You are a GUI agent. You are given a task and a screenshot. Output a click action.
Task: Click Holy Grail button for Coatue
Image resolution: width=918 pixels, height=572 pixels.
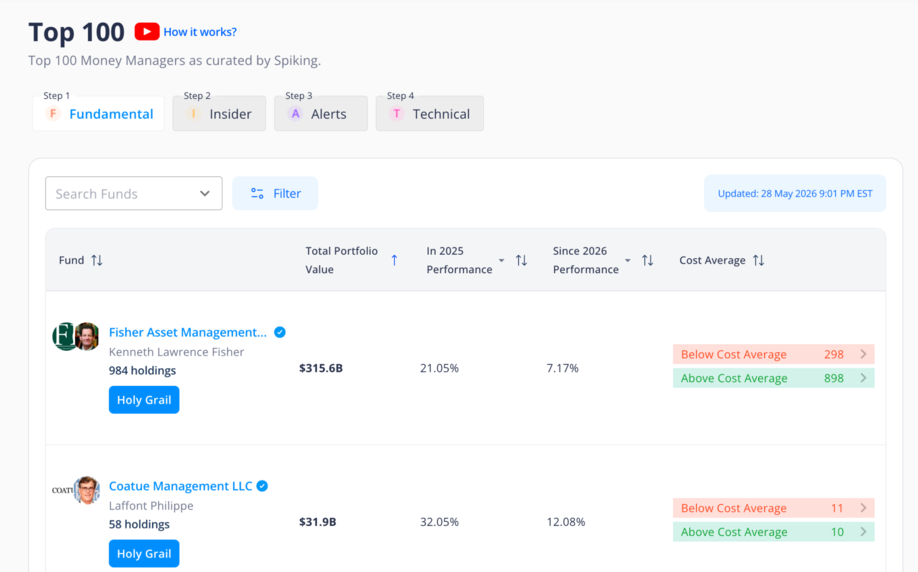[144, 554]
